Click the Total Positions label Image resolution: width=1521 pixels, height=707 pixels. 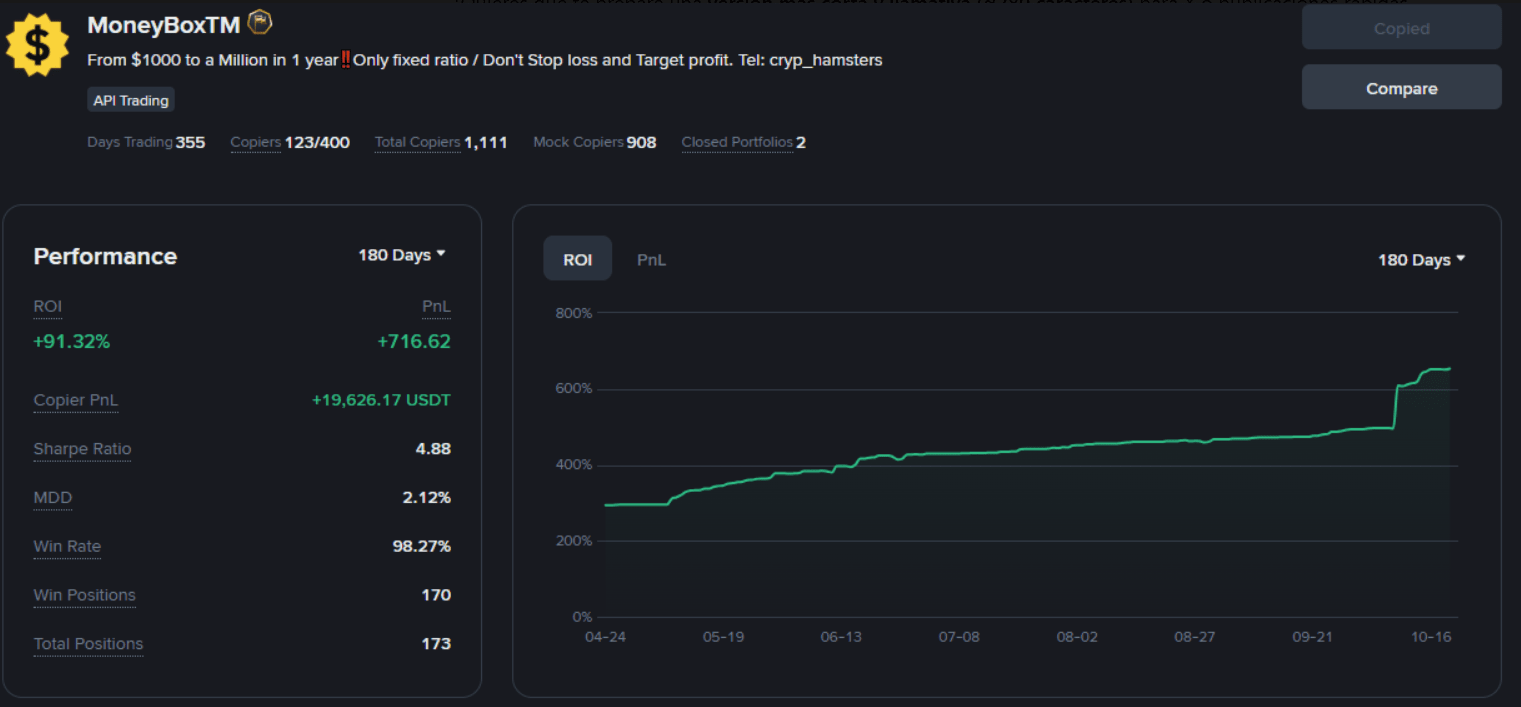88,644
